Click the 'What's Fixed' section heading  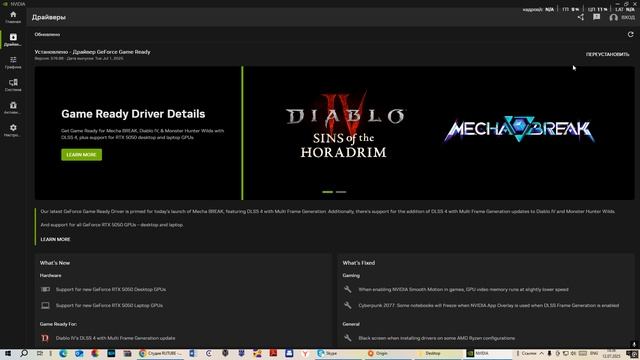point(358,263)
